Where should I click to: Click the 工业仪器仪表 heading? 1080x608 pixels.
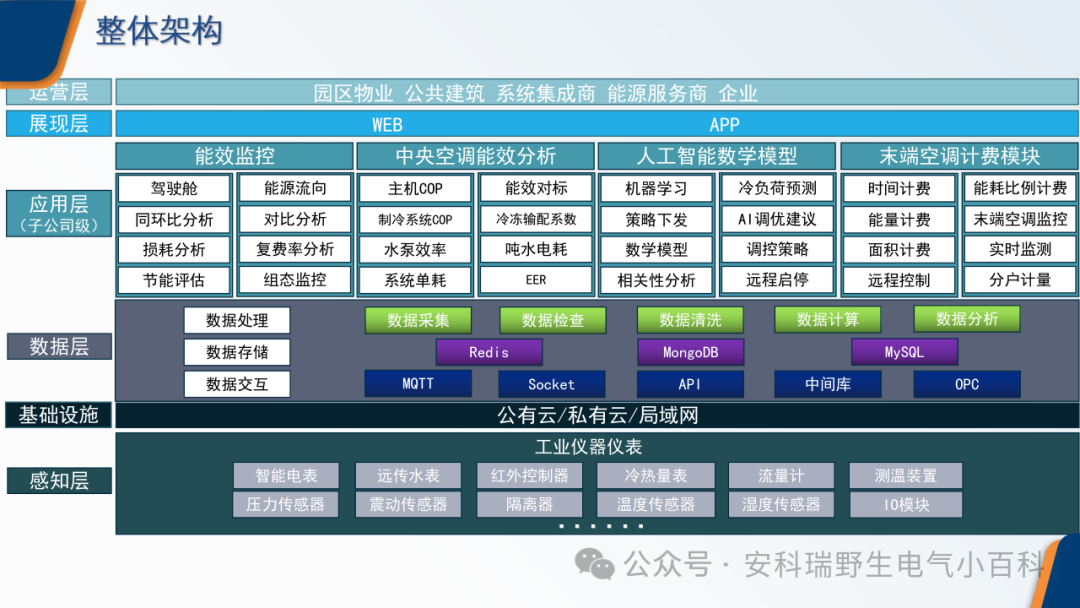click(589, 447)
